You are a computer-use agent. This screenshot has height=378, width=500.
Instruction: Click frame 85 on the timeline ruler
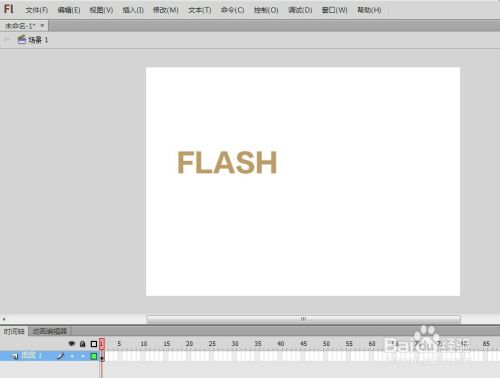point(486,343)
